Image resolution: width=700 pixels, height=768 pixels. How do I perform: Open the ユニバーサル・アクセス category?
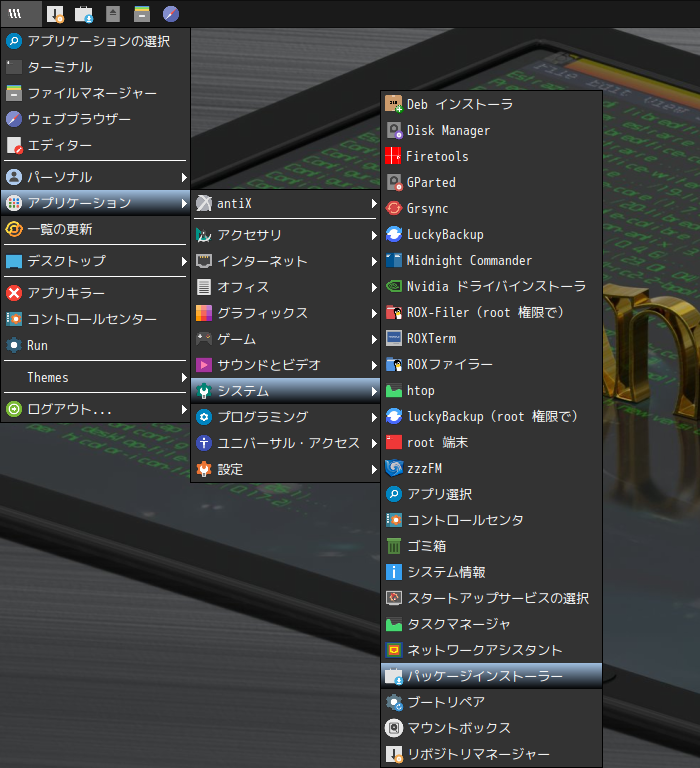[285, 443]
